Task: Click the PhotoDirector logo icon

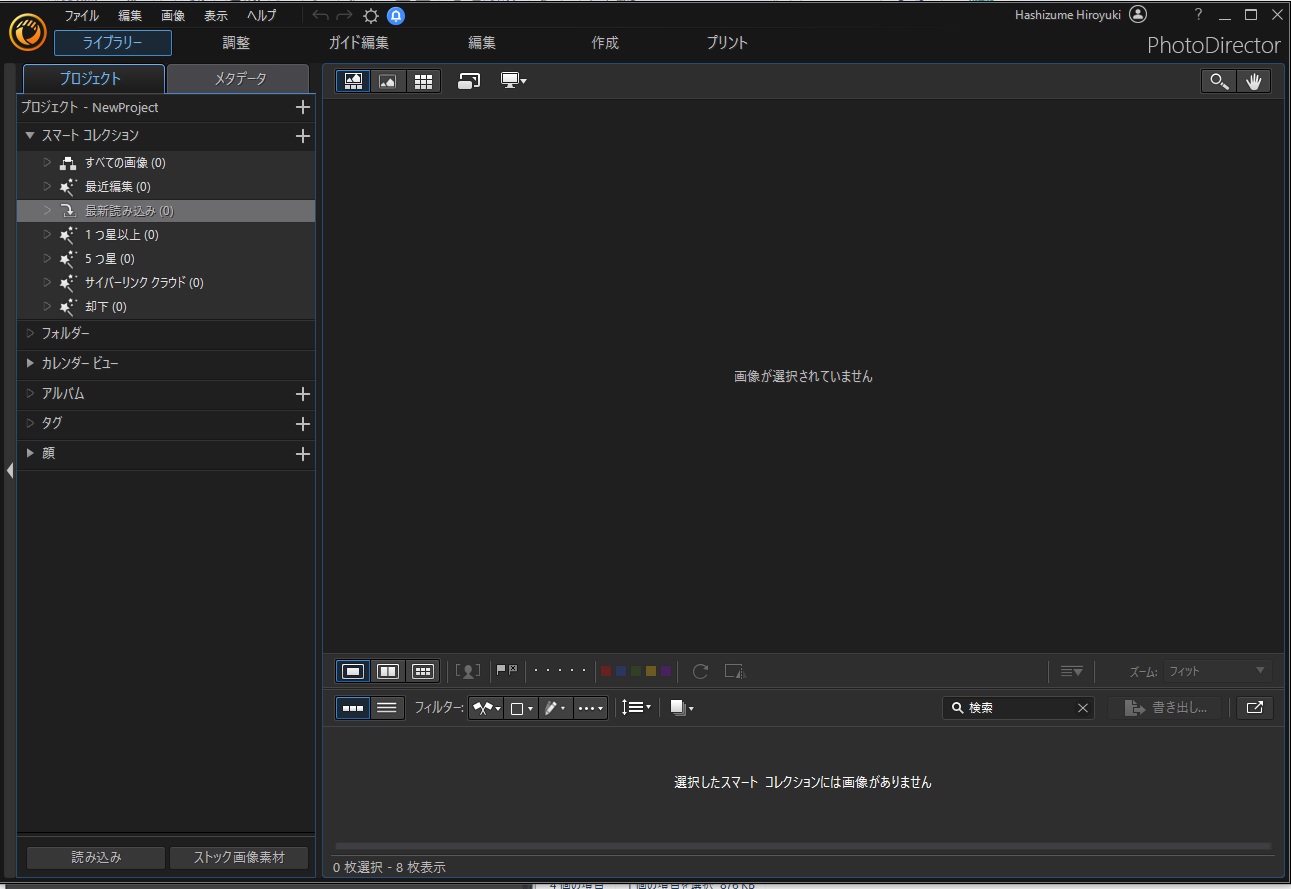Action: 28,32
